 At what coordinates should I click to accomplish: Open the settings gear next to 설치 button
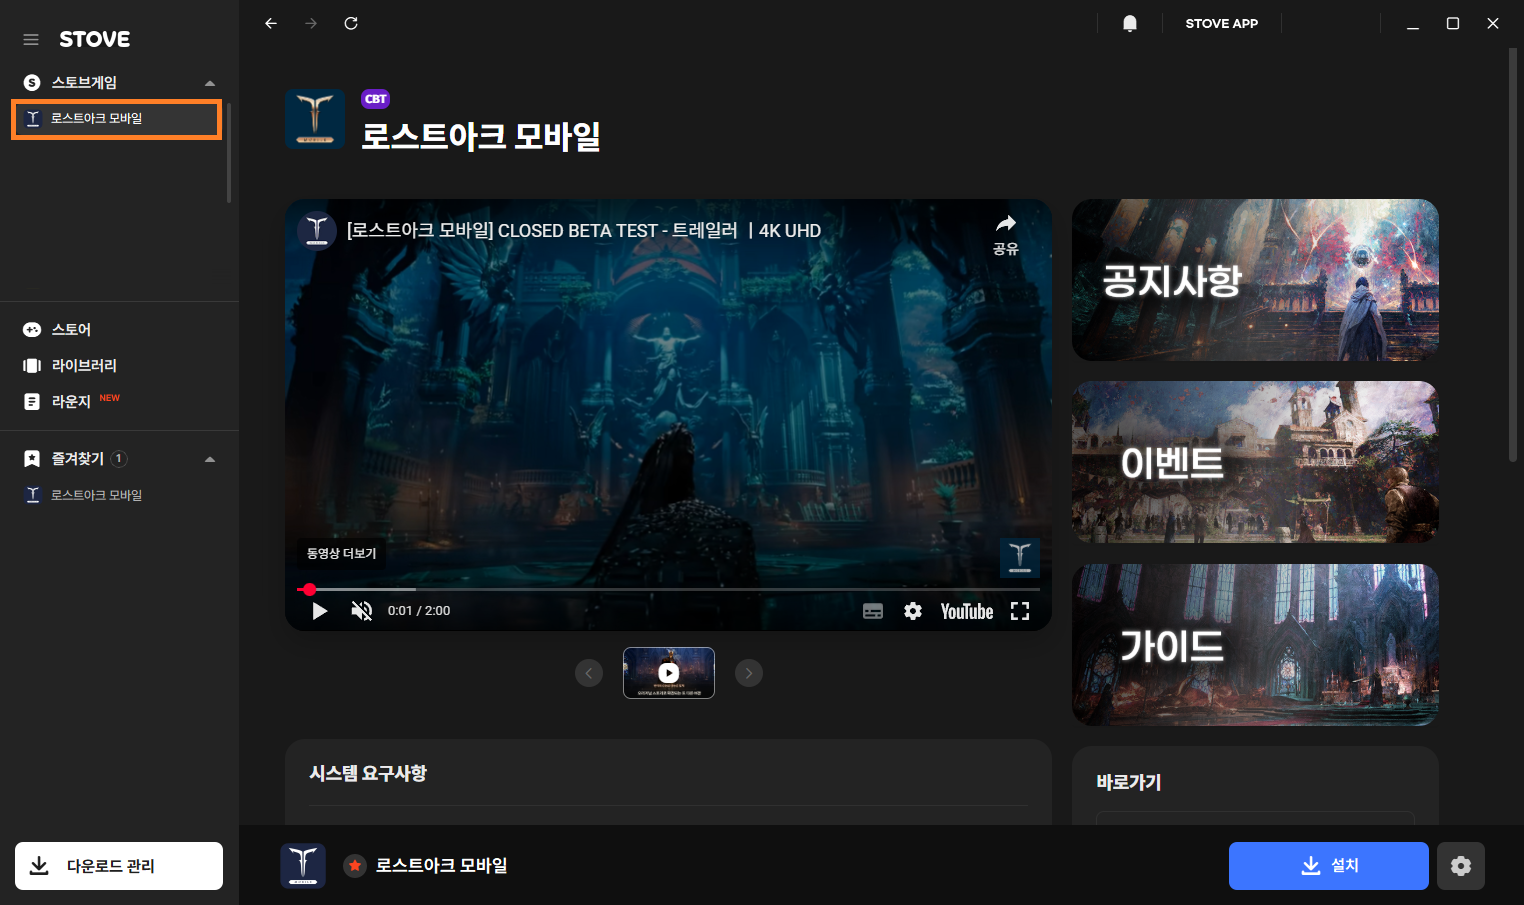1460,866
